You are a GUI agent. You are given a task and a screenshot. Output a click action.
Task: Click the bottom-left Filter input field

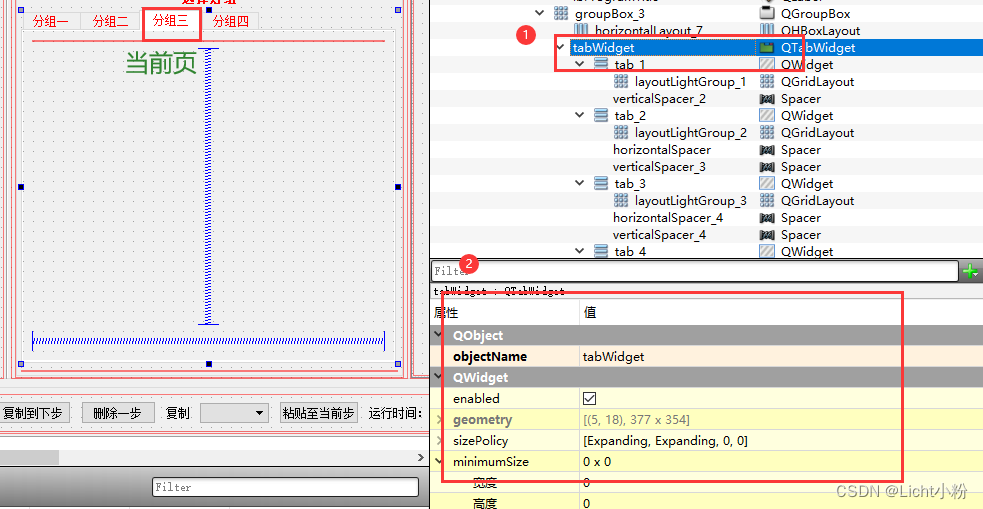tap(285, 487)
